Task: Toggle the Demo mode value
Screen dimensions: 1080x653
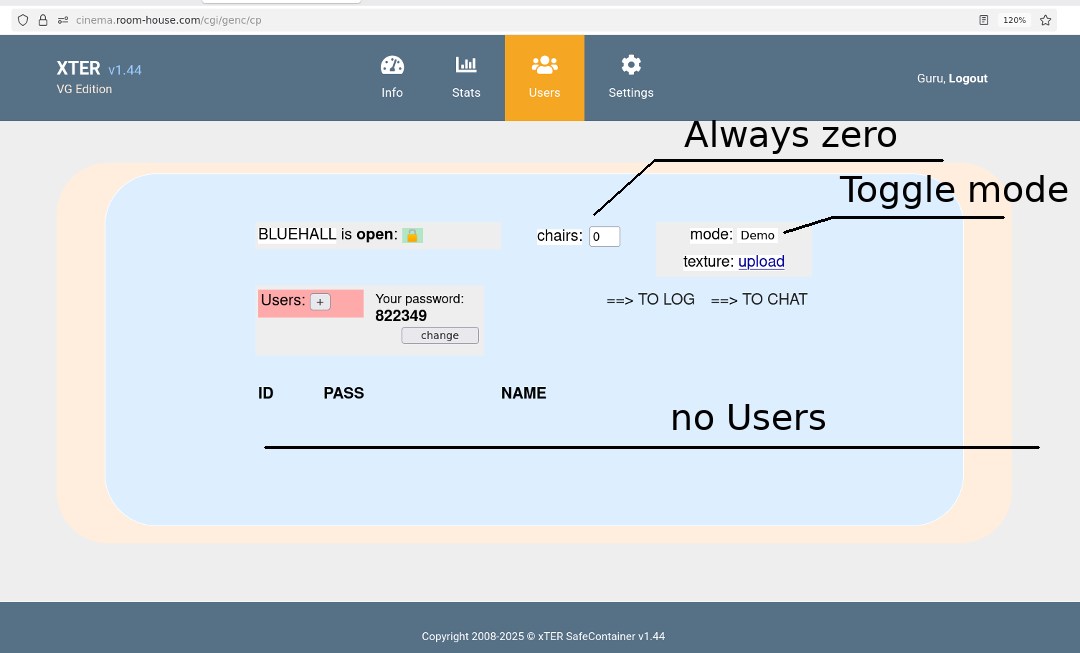Action: tap(757, 235)
